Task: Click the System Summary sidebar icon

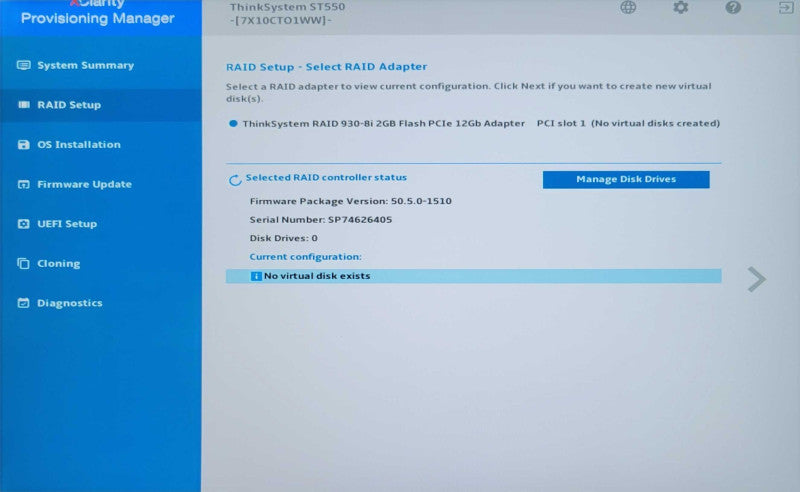Action: click(x=23, y=65)
